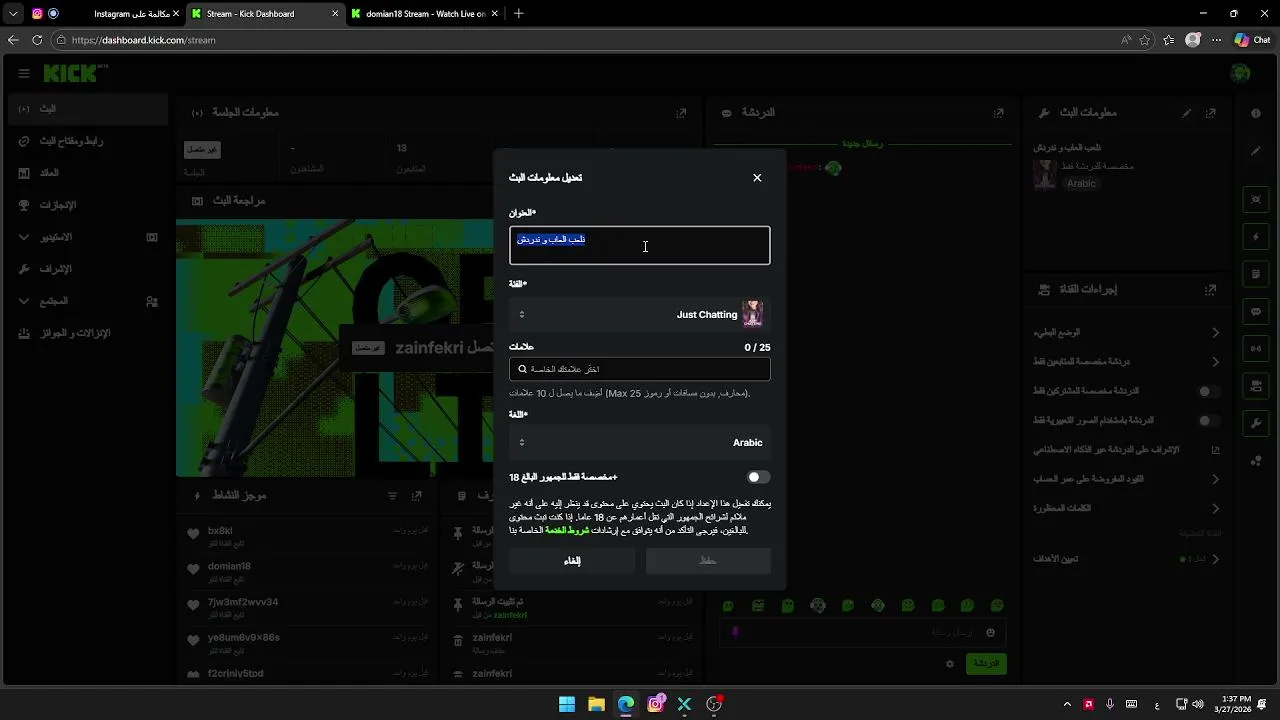Screen dimensions: 1280x720
Task: Open the emoji picker in chat input
Action: coord(991,632)
